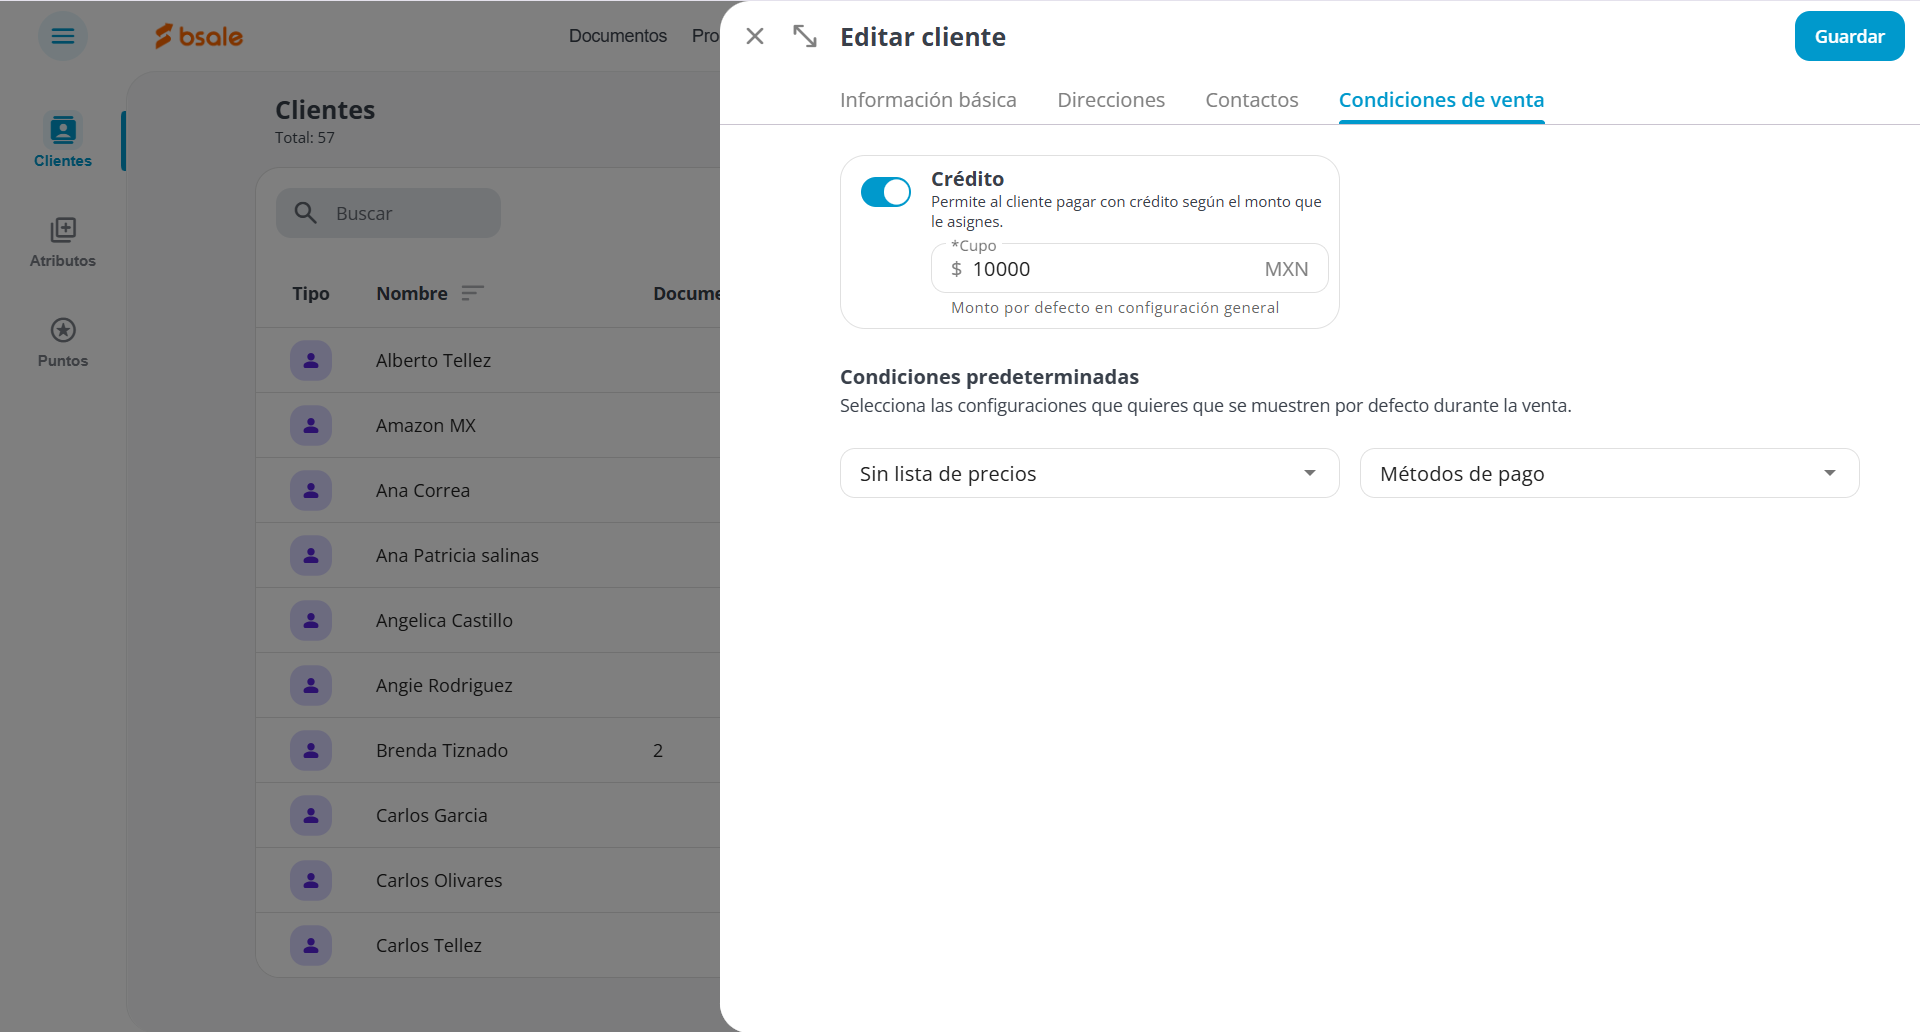Click the Cupo amount field
1920x1032 pixels.
[x=1129, y=269]
